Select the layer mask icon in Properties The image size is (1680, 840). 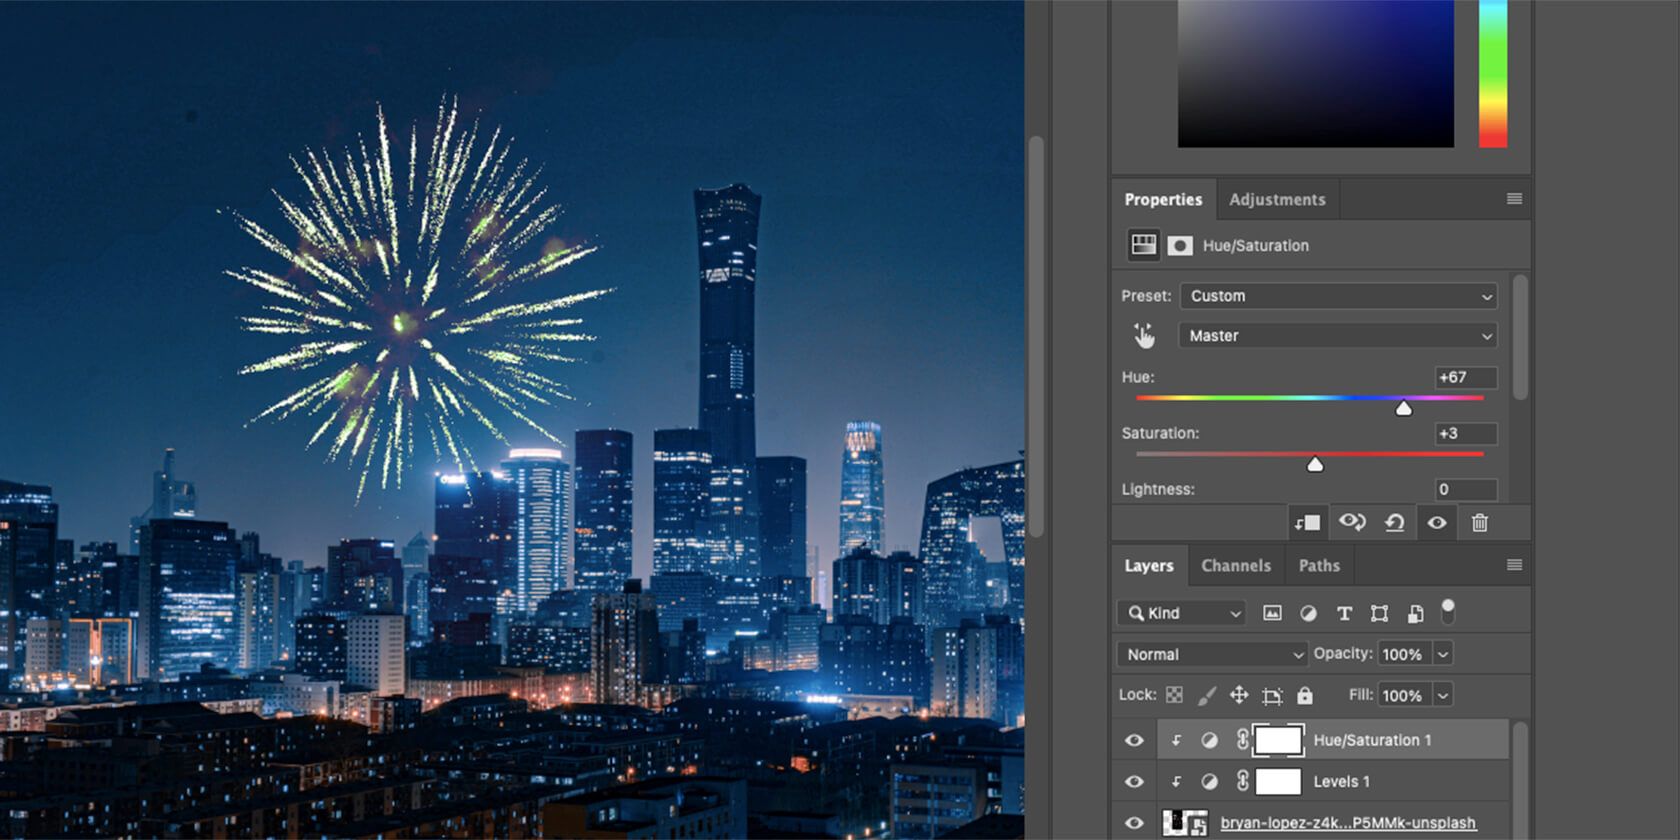click(x=1180, y=246)
